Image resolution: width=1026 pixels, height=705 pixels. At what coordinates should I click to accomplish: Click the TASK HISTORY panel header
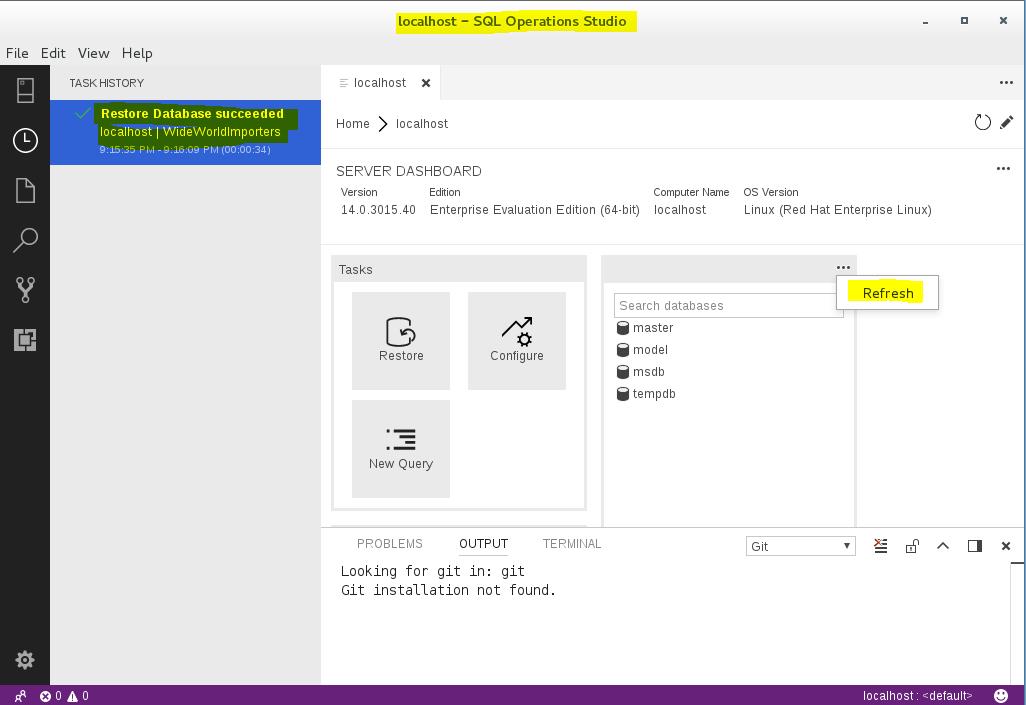(107, 83)
